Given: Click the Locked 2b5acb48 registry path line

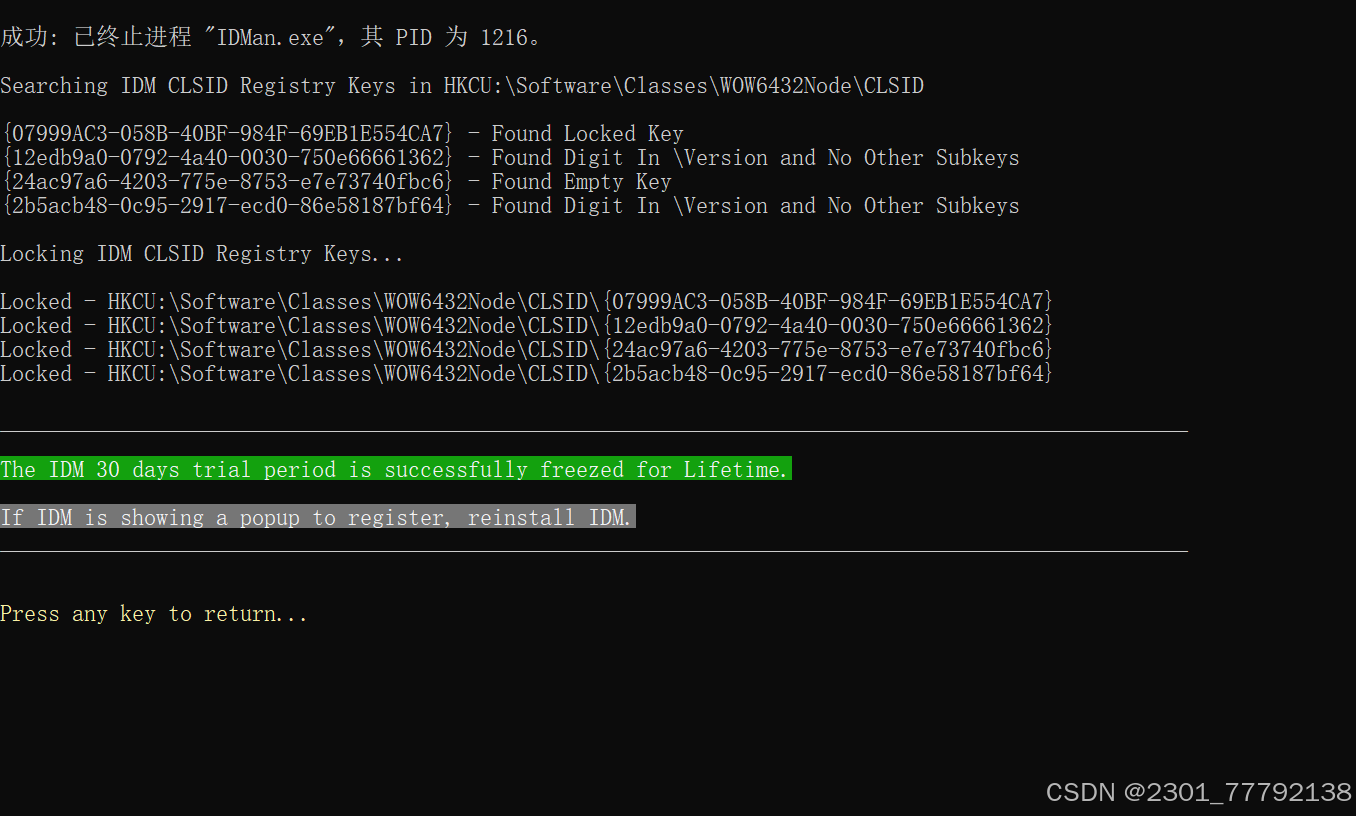Looking at the screenshot, I should click(x=527, y=374).
